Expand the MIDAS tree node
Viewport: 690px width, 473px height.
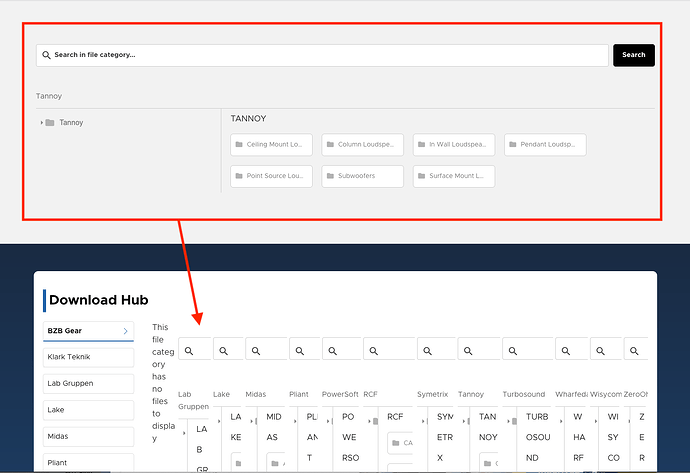pos(251,422)
